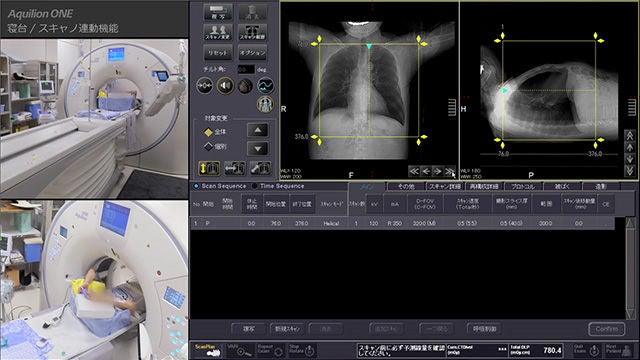
Task: Open the 被ばく tab
Action: tap(562, 187)
